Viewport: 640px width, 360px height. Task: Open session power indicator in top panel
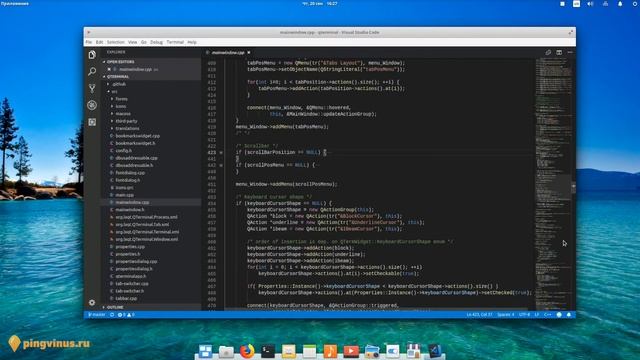pos(635,4)
